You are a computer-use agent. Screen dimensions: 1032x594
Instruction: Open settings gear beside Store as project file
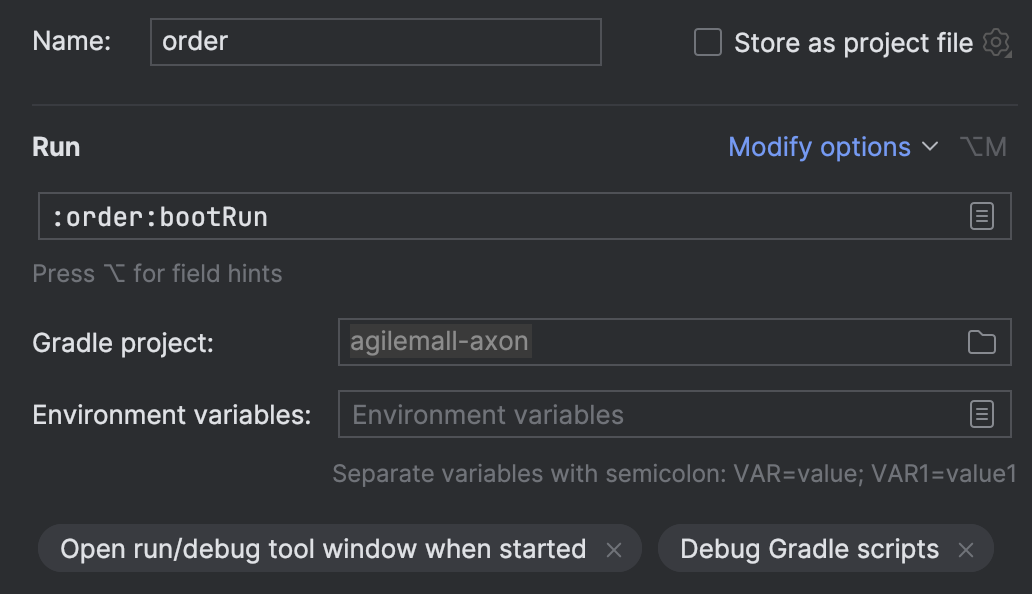(996, 43)
